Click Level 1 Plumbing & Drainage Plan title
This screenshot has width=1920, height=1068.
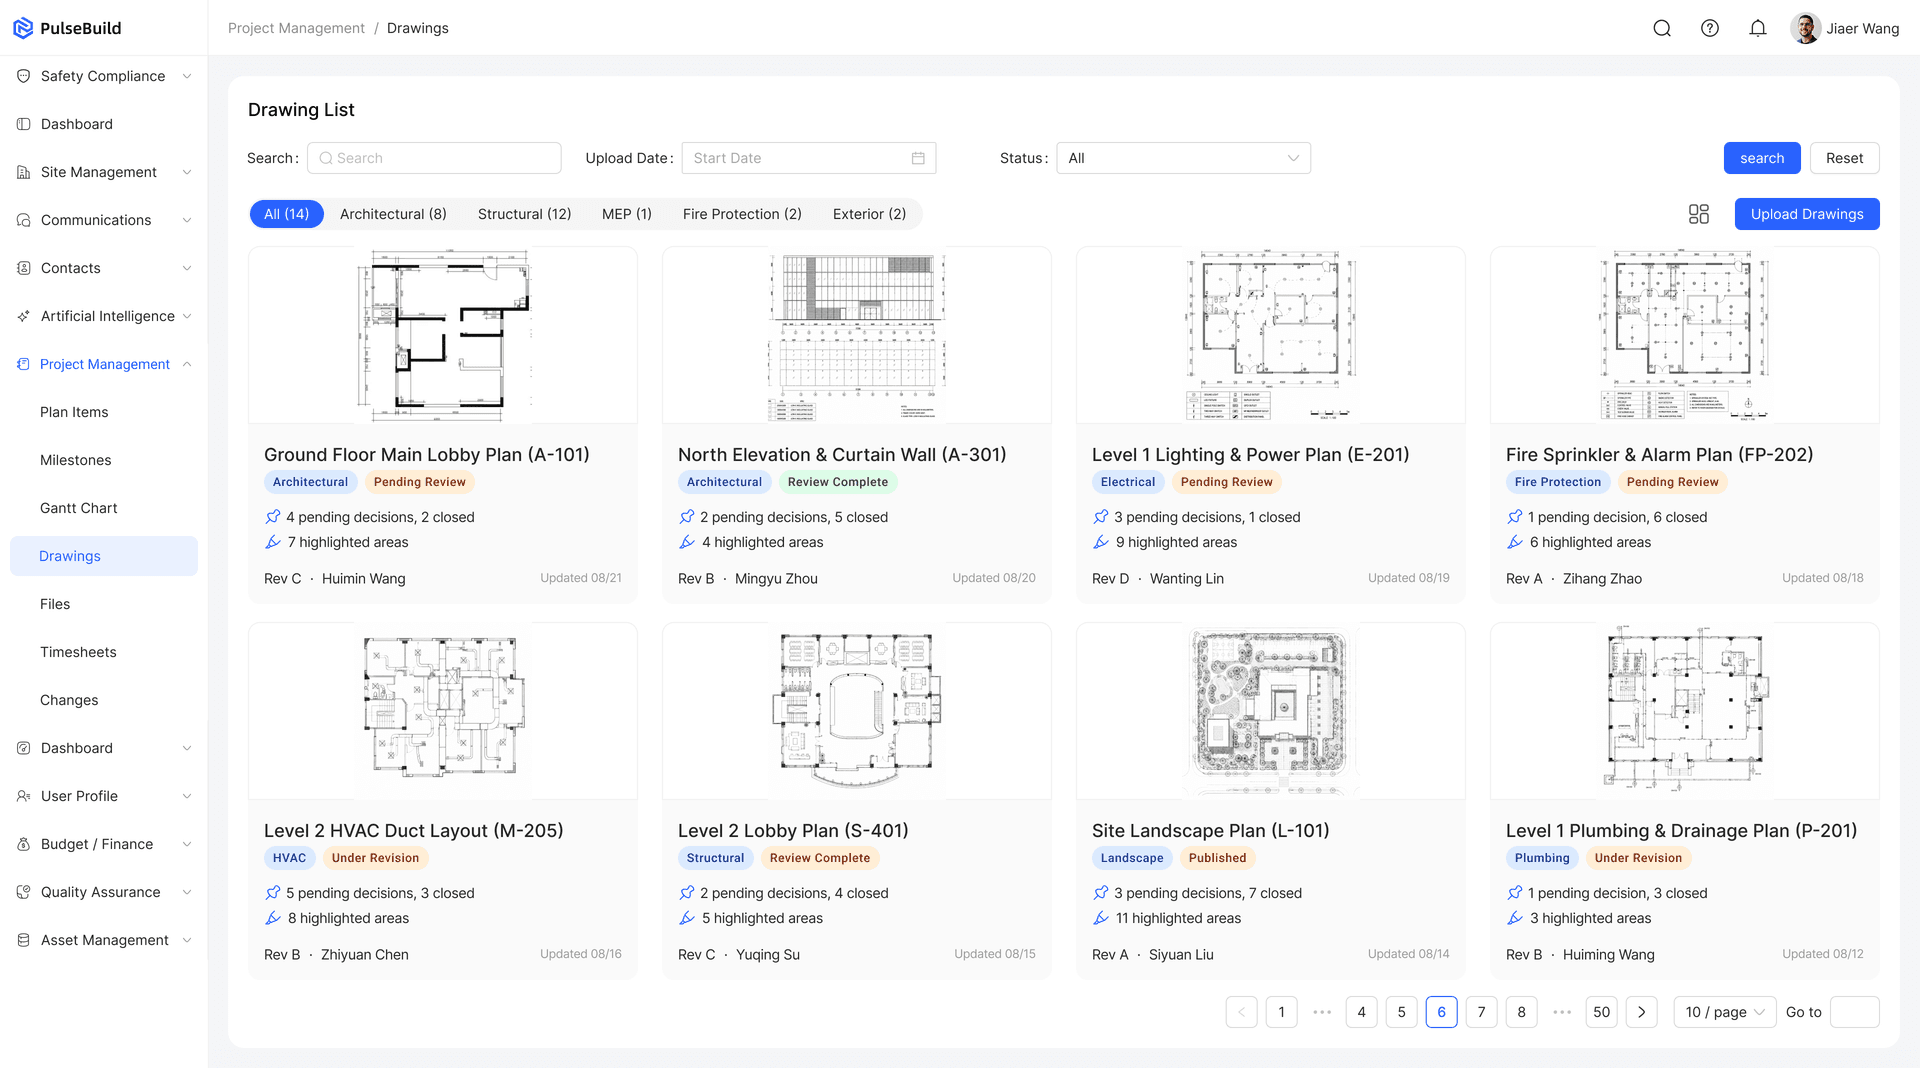(x=1681, y=831)
